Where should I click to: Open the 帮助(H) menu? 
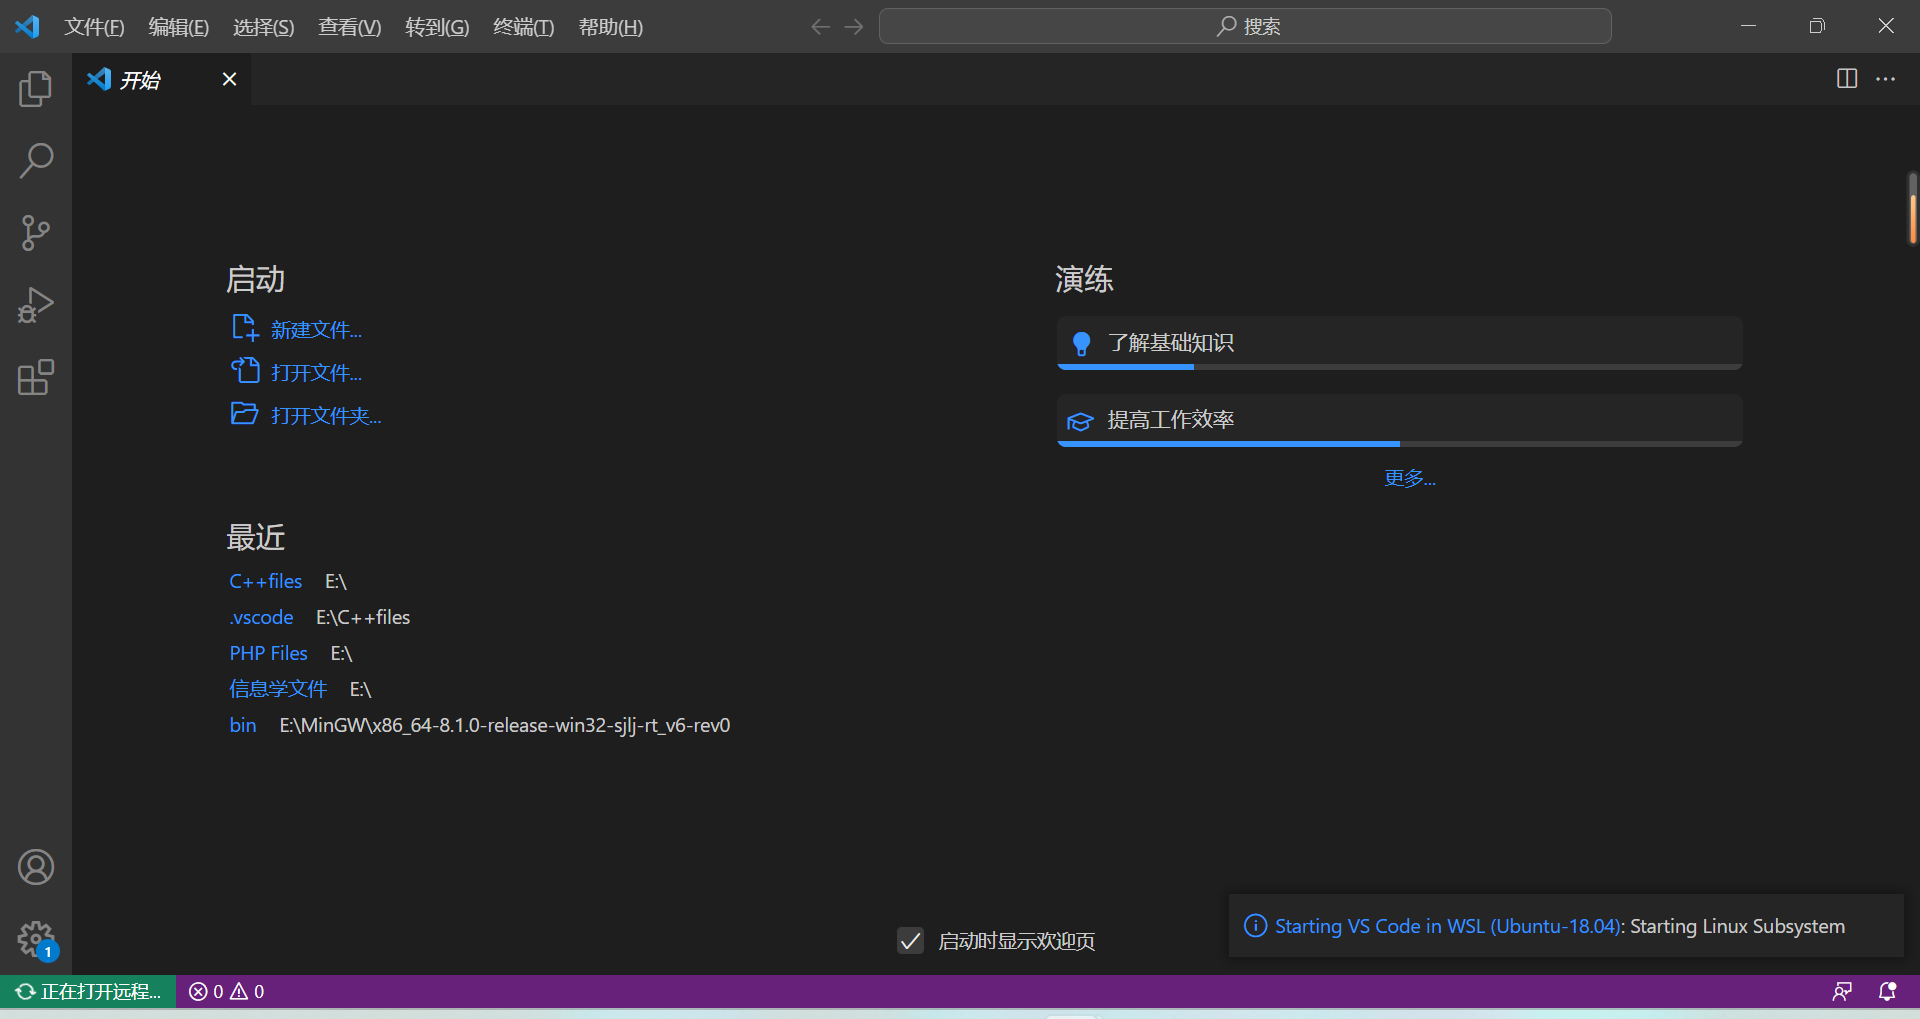[611, 27]
